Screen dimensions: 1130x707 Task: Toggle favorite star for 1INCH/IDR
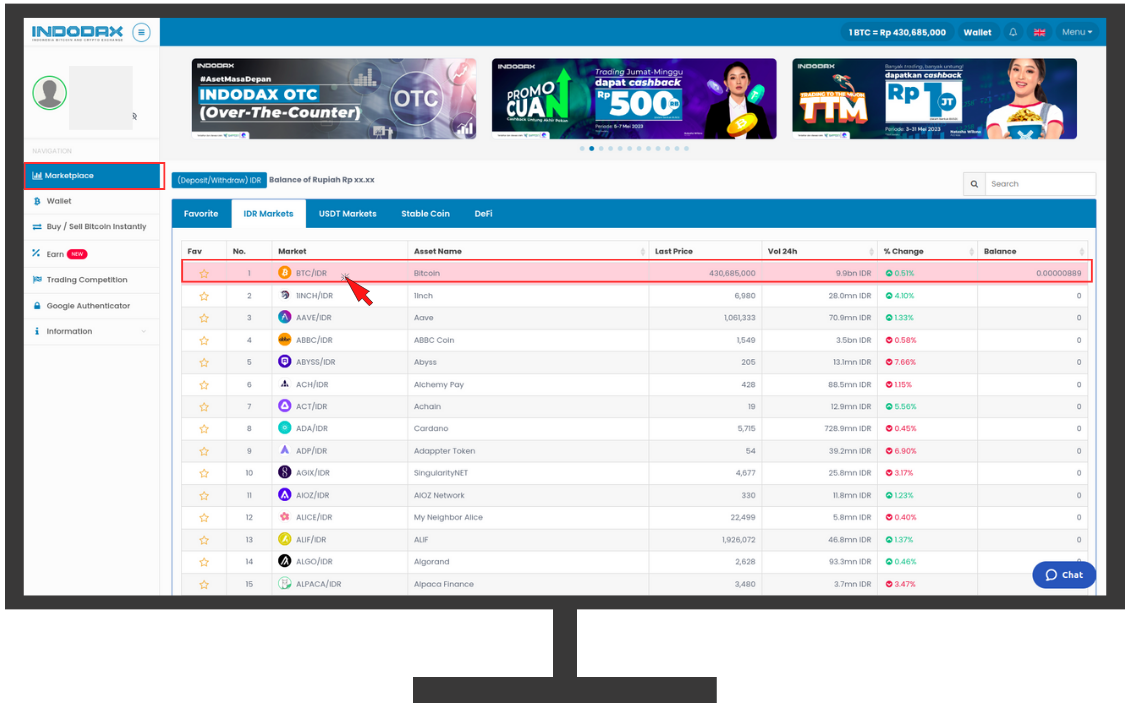pos(204,296)
